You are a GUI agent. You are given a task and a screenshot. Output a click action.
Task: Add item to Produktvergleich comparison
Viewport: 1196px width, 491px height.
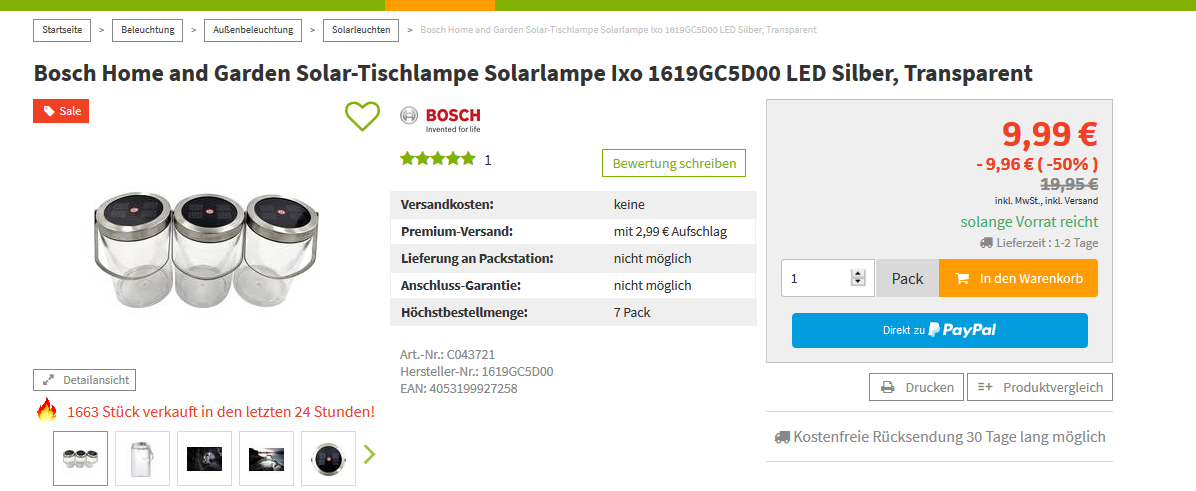tap(1040, 387)
